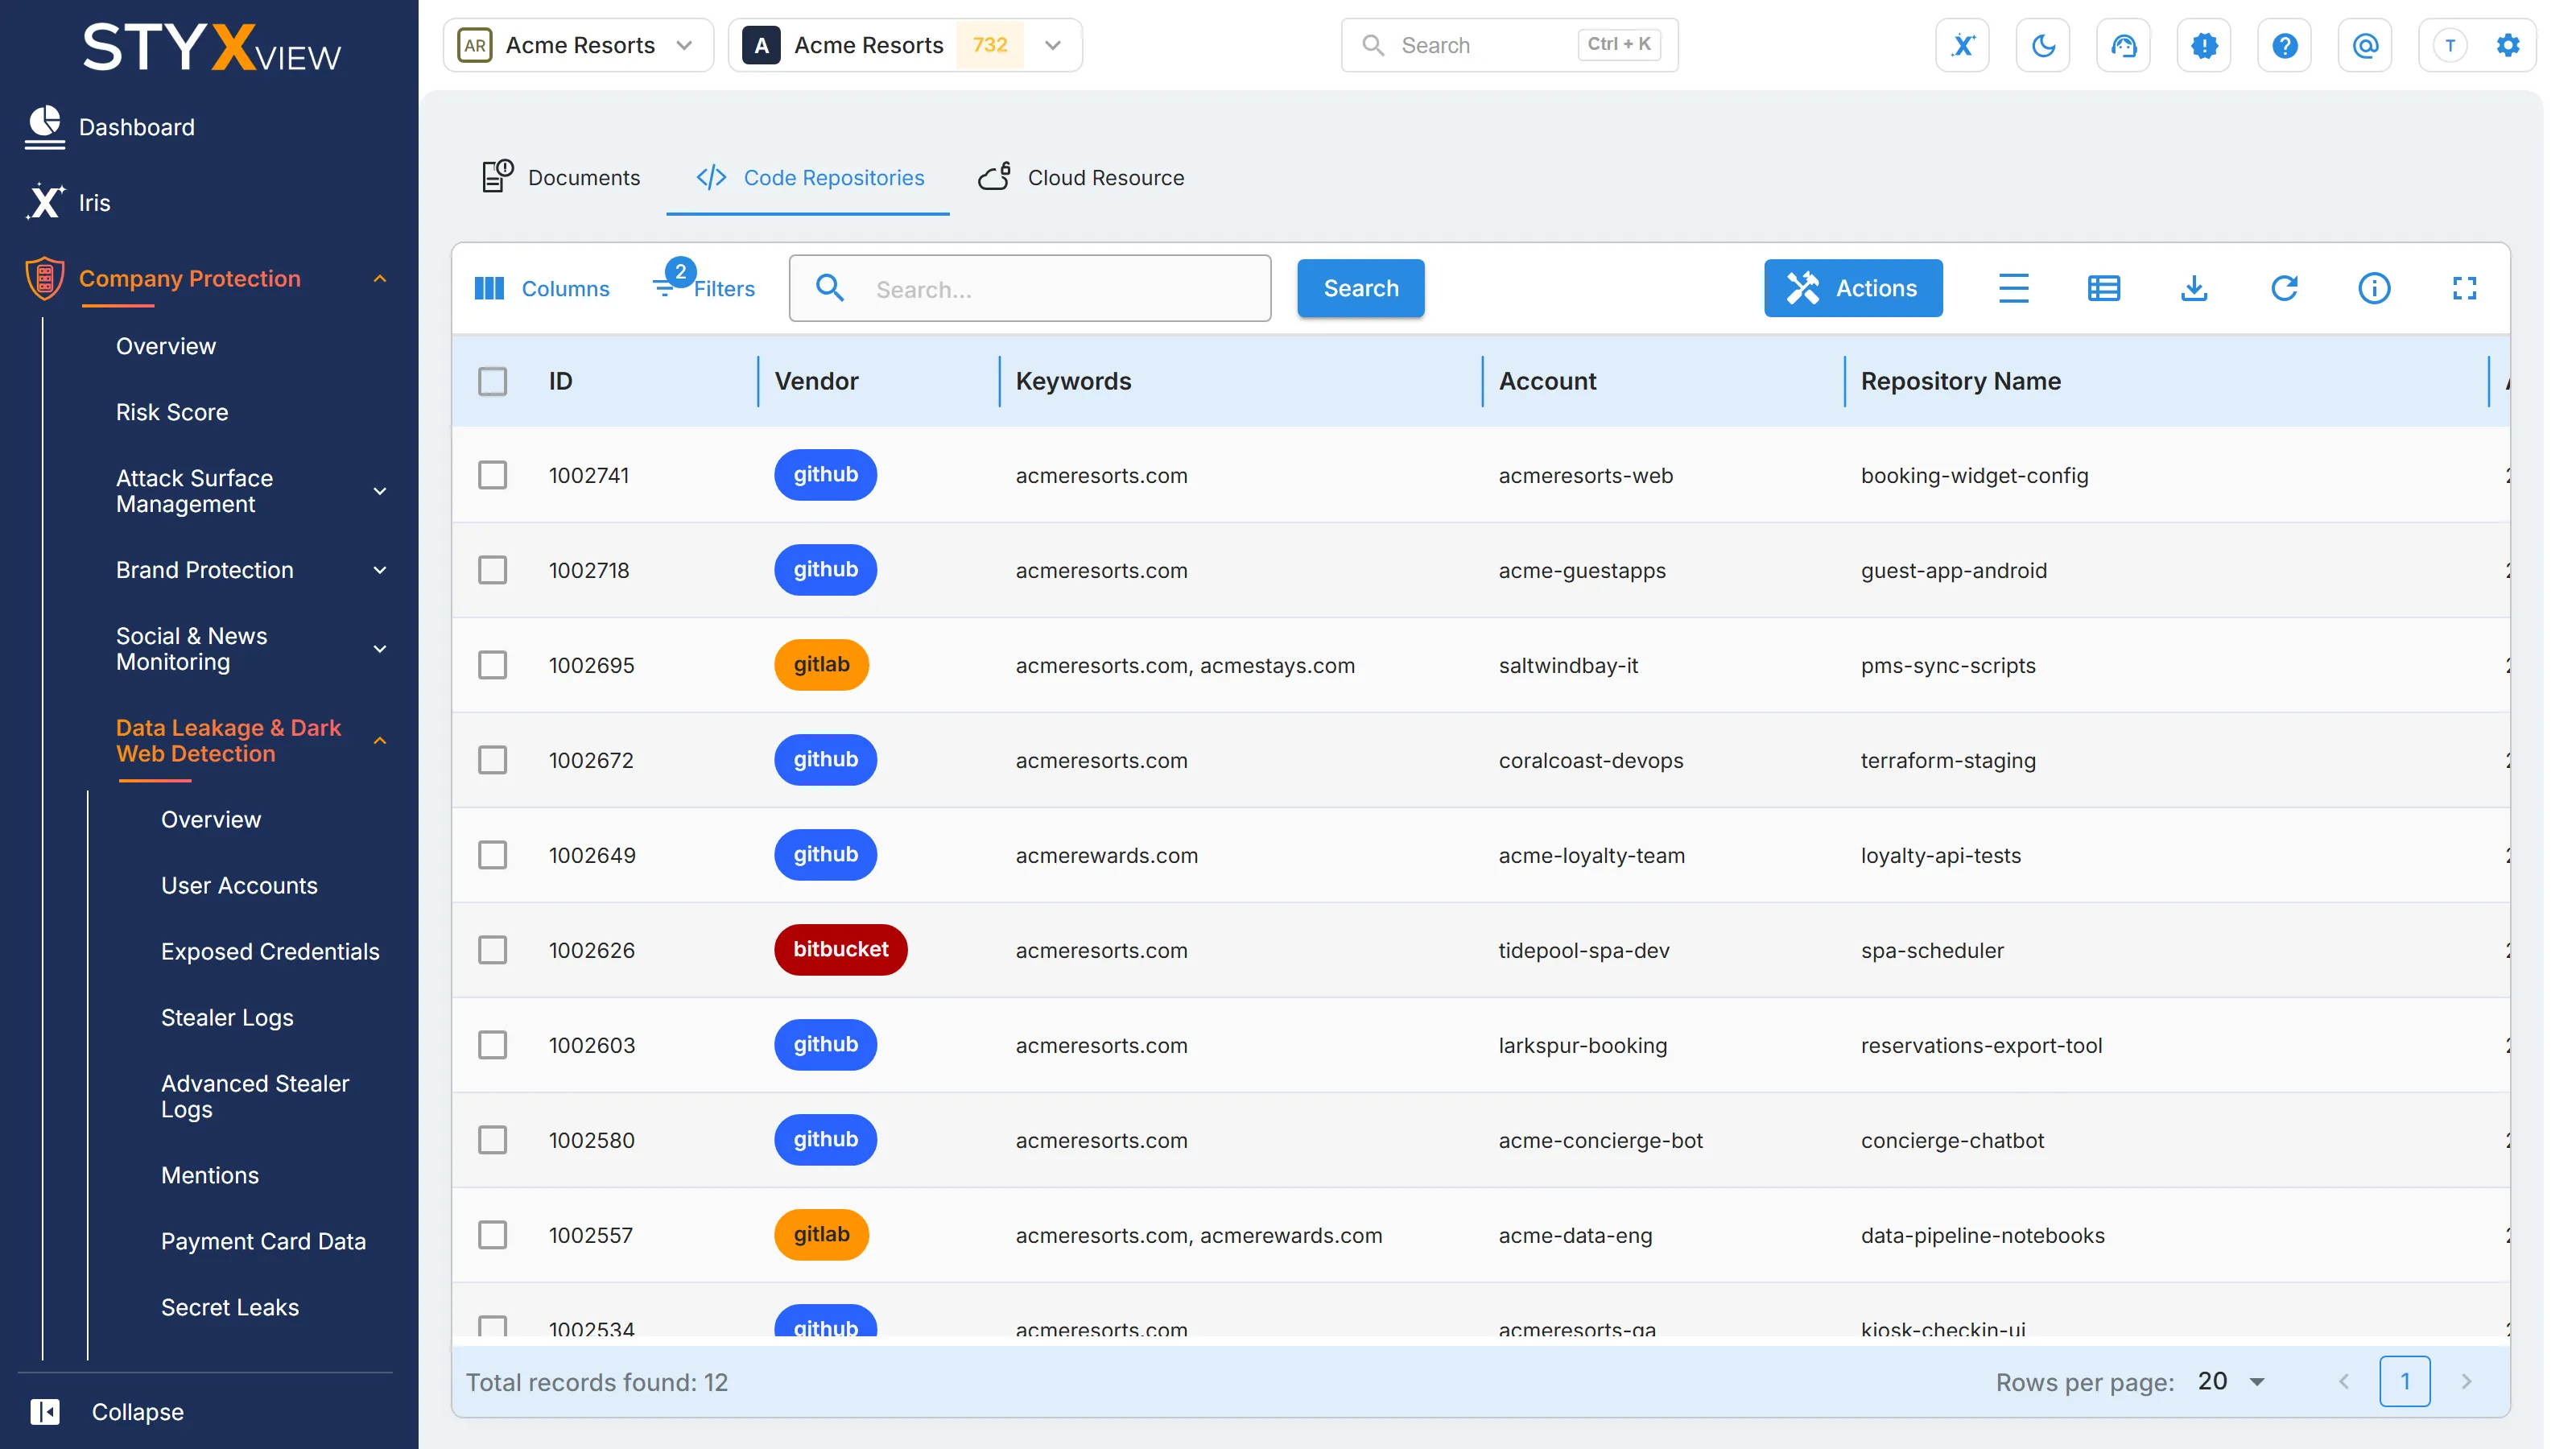Click global Search Ctrl+K field
The height and width of the screenshot is (1449, 2576).
click(1509, 45)
